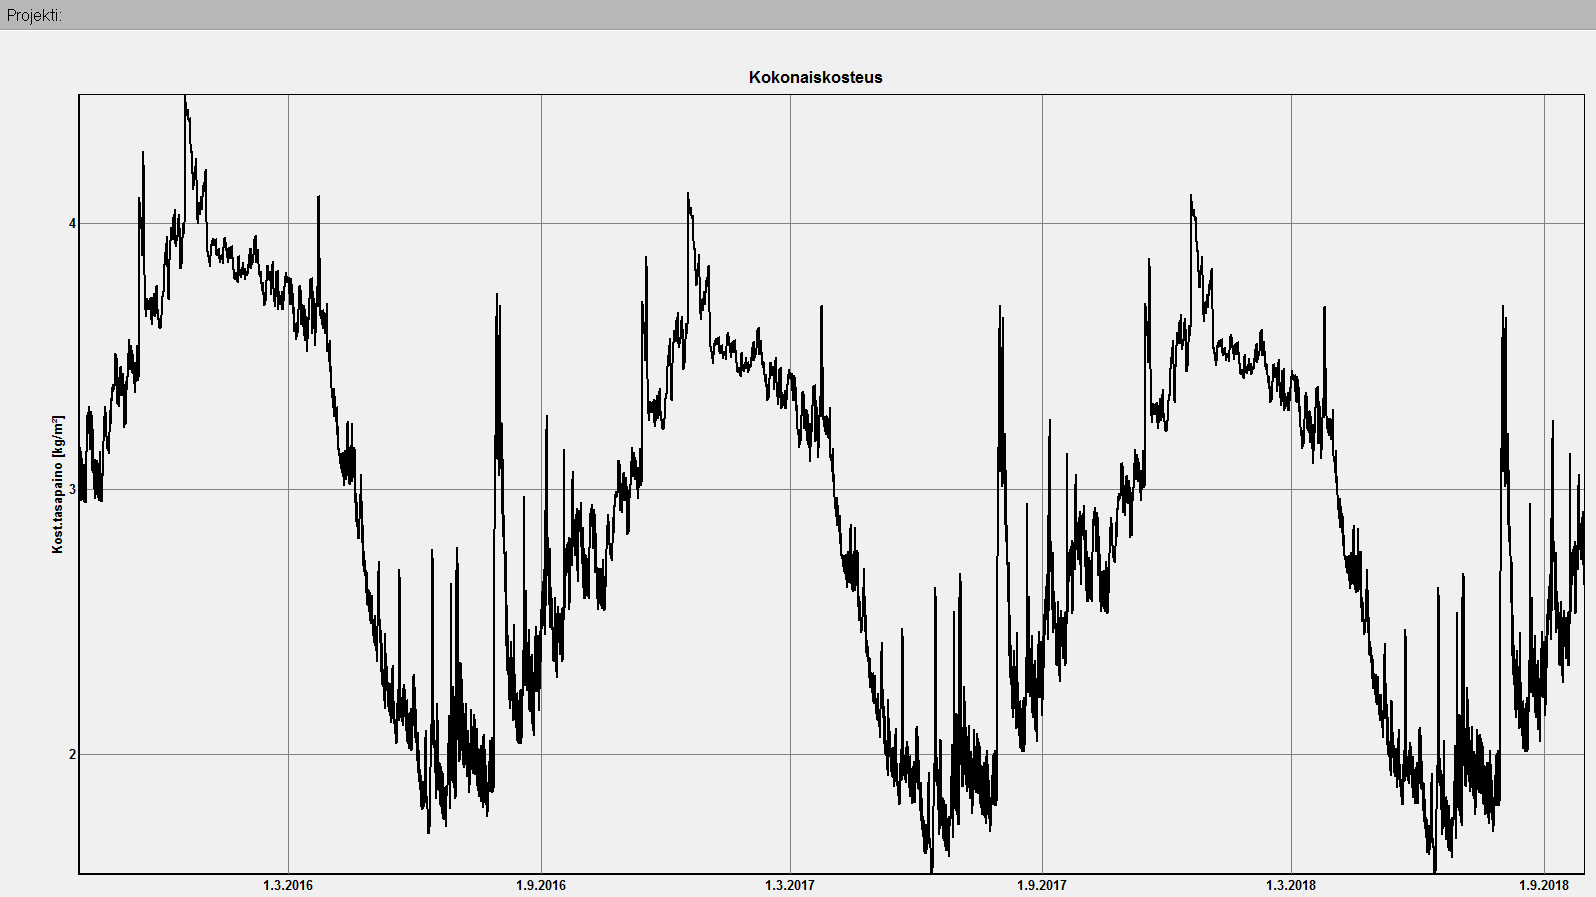The width and height of the screenshot is (1596, 897).
Task: Click the x-axis date "1.9.2016"
Action: point(541,885)
